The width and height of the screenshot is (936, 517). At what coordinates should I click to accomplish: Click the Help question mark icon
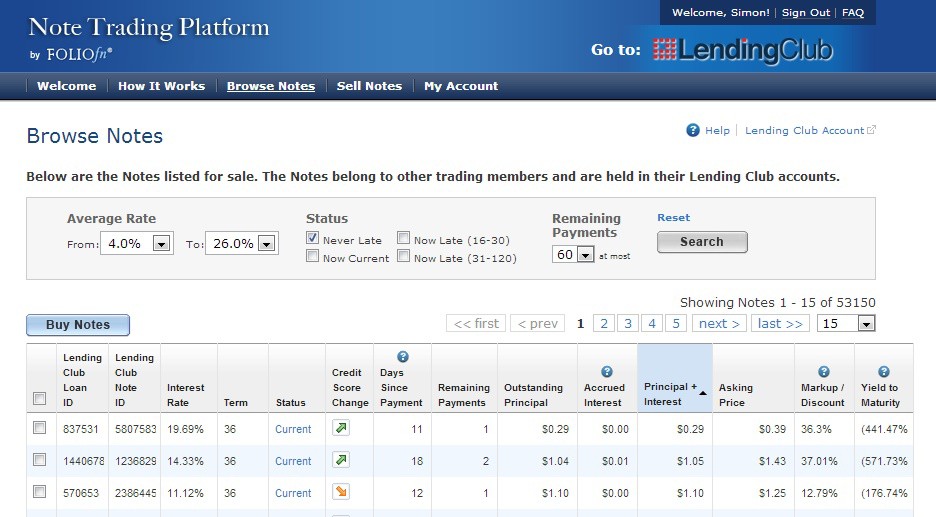[x=693, y=131]
